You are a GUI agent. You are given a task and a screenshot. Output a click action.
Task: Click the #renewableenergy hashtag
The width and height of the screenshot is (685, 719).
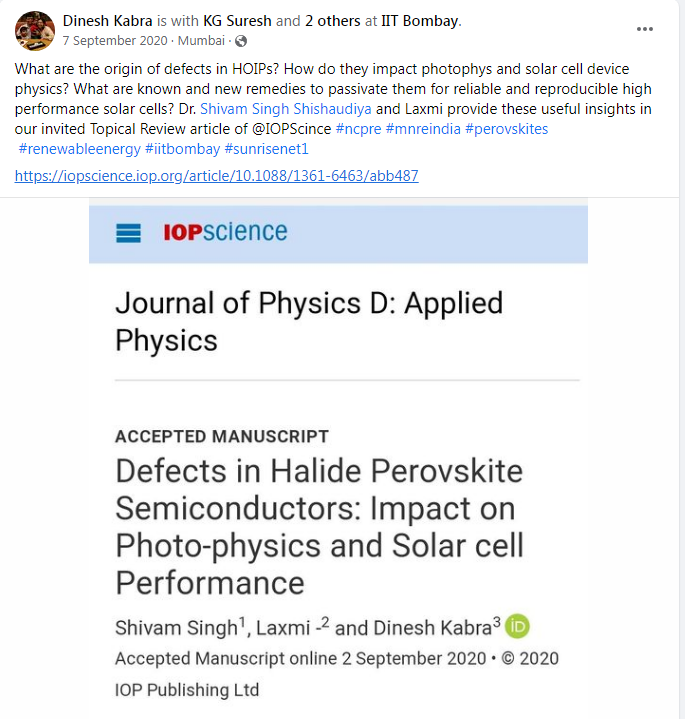pyautogui.click(x=80, y=148)
